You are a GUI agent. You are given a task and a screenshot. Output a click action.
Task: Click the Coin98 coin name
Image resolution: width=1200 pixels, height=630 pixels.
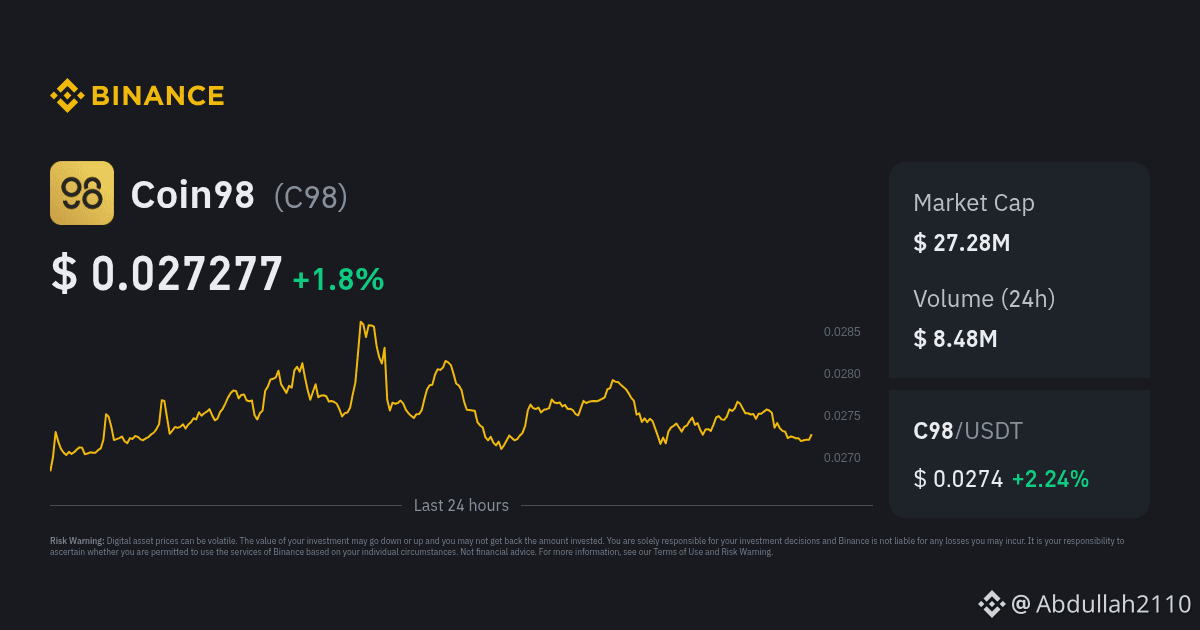tap(193, 195)
